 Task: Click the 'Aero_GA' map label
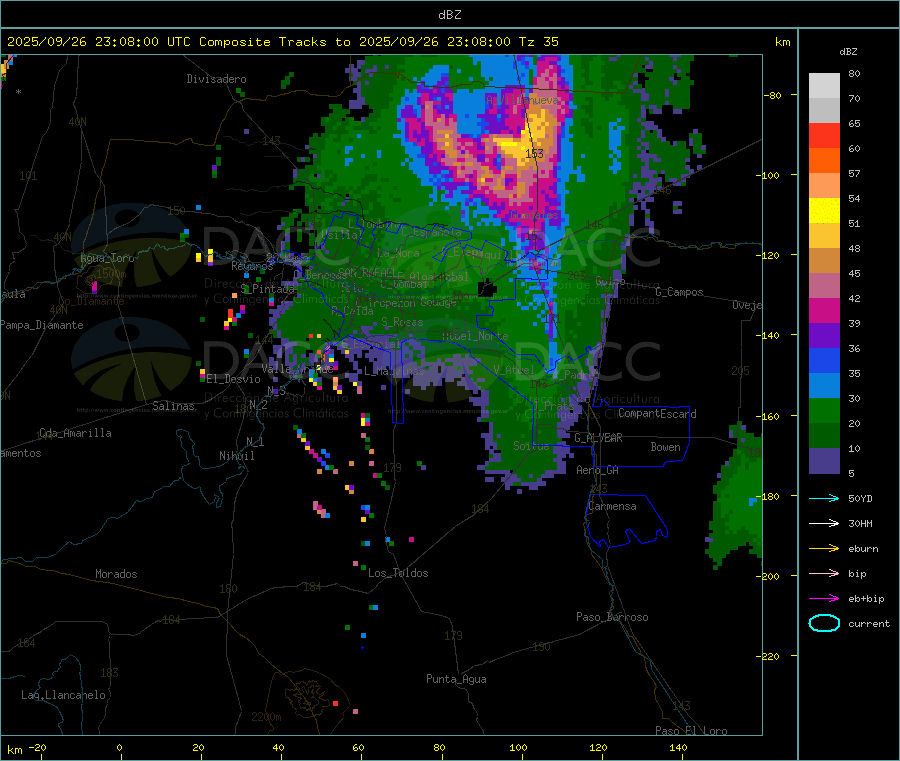(x=598, y=471)
